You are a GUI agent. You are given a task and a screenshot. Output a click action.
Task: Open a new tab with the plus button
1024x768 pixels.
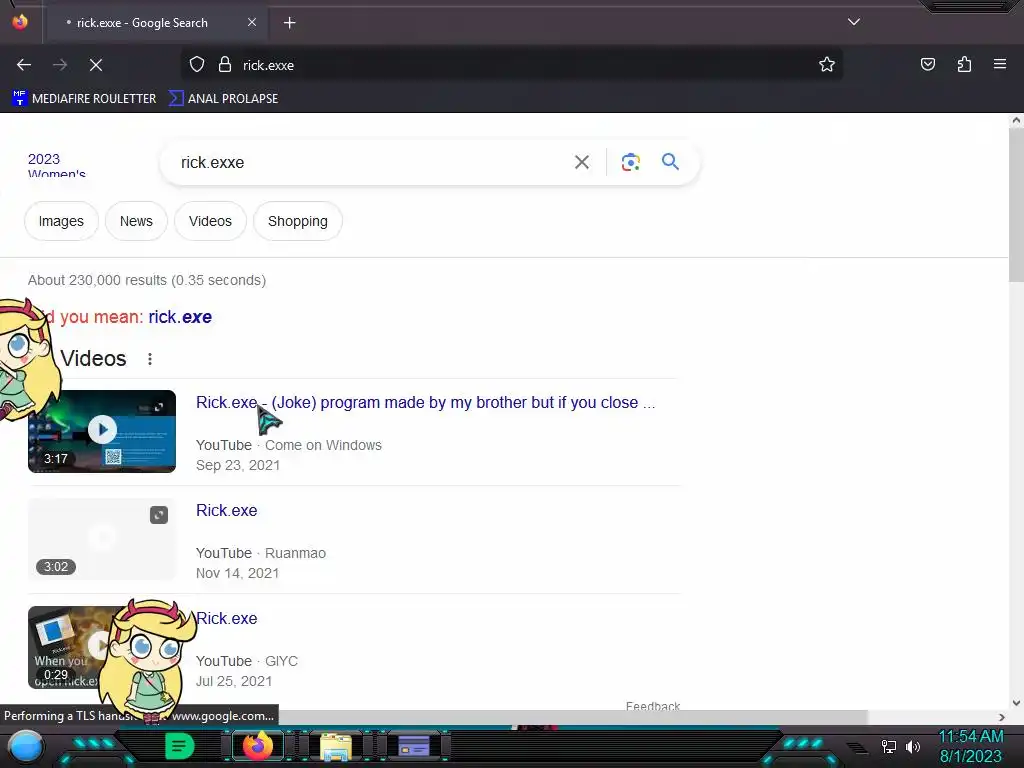[x=289, y=23]
